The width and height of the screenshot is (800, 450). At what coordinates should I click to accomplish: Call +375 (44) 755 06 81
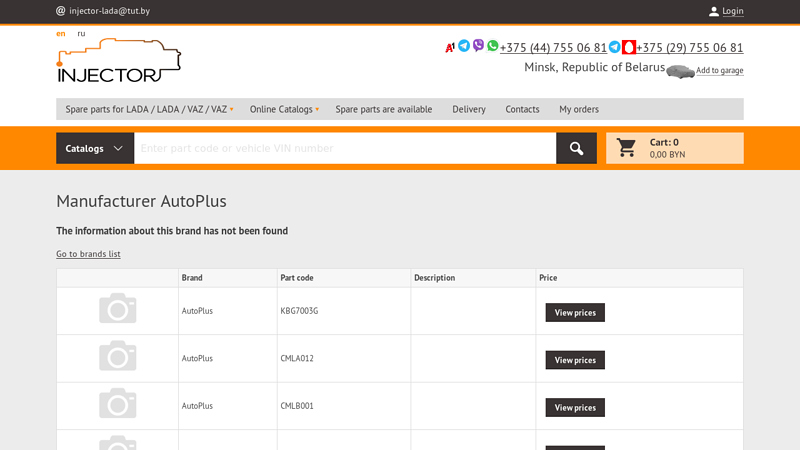click(553, 47)
